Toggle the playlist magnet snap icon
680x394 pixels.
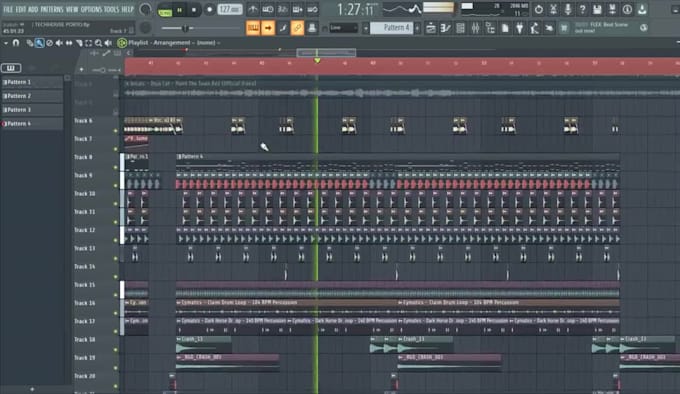tap(16, 43)
